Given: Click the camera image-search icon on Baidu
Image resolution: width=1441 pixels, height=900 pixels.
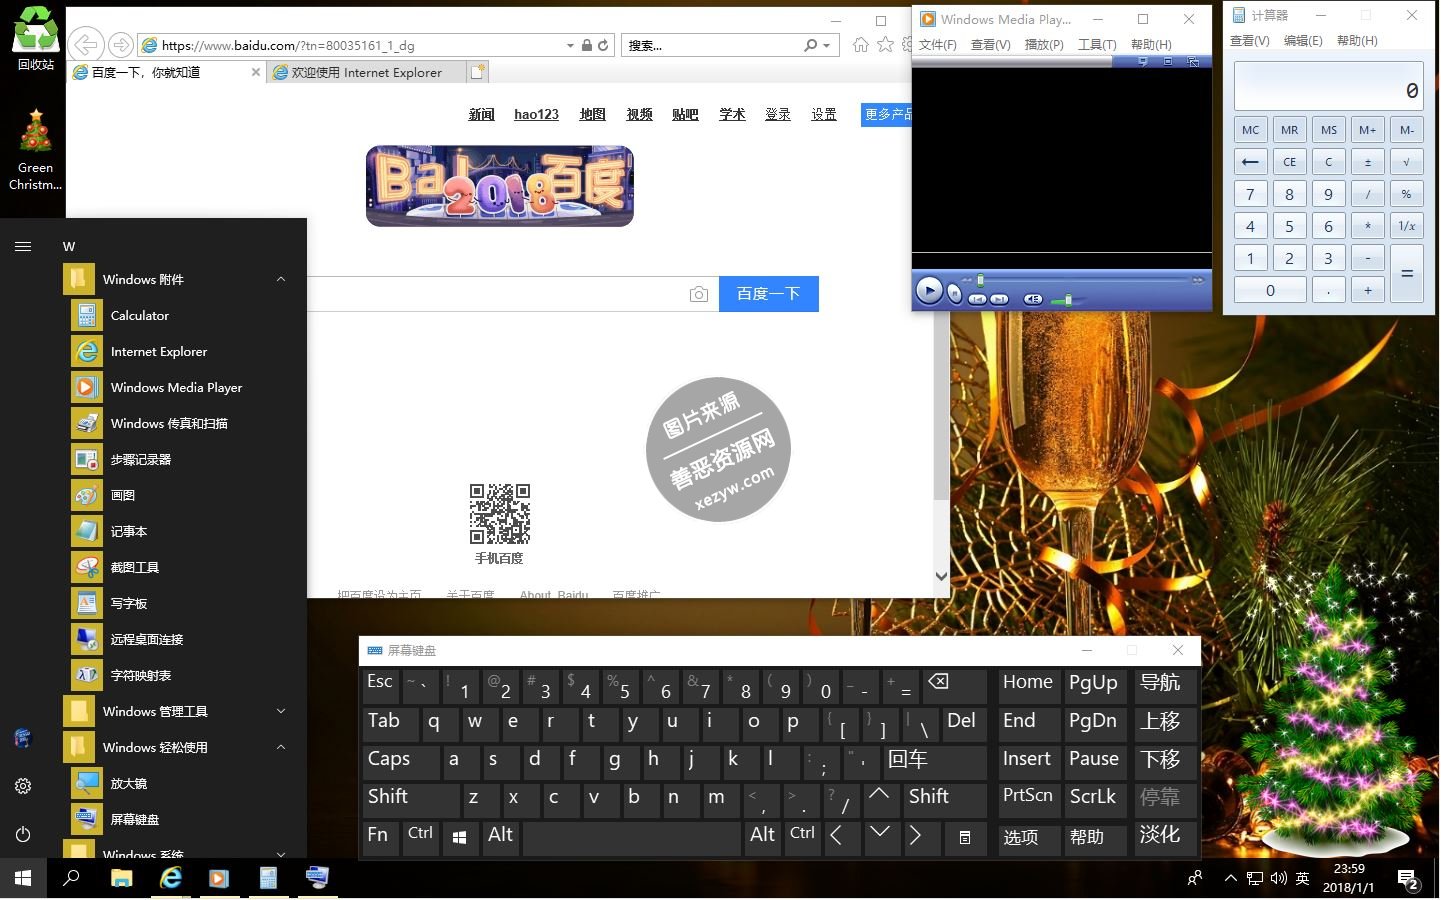Looking at the screenshot, I should (x=699, y=294).
